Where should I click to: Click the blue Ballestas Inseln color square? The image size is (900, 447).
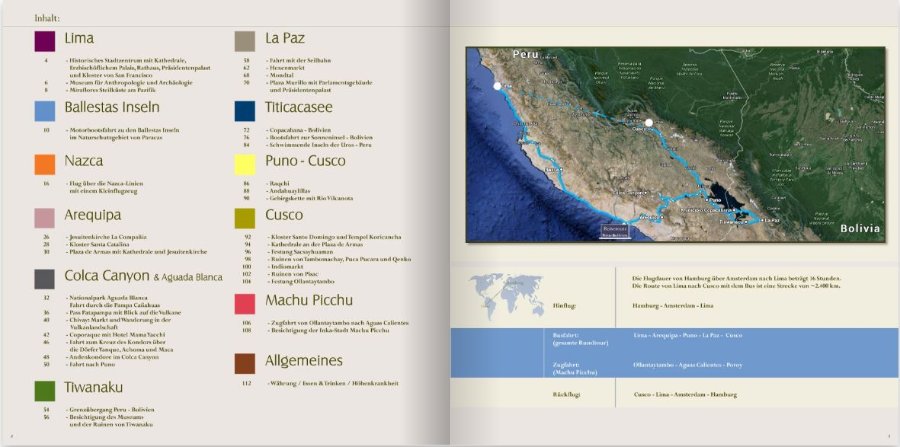click(x=45, y=111)
